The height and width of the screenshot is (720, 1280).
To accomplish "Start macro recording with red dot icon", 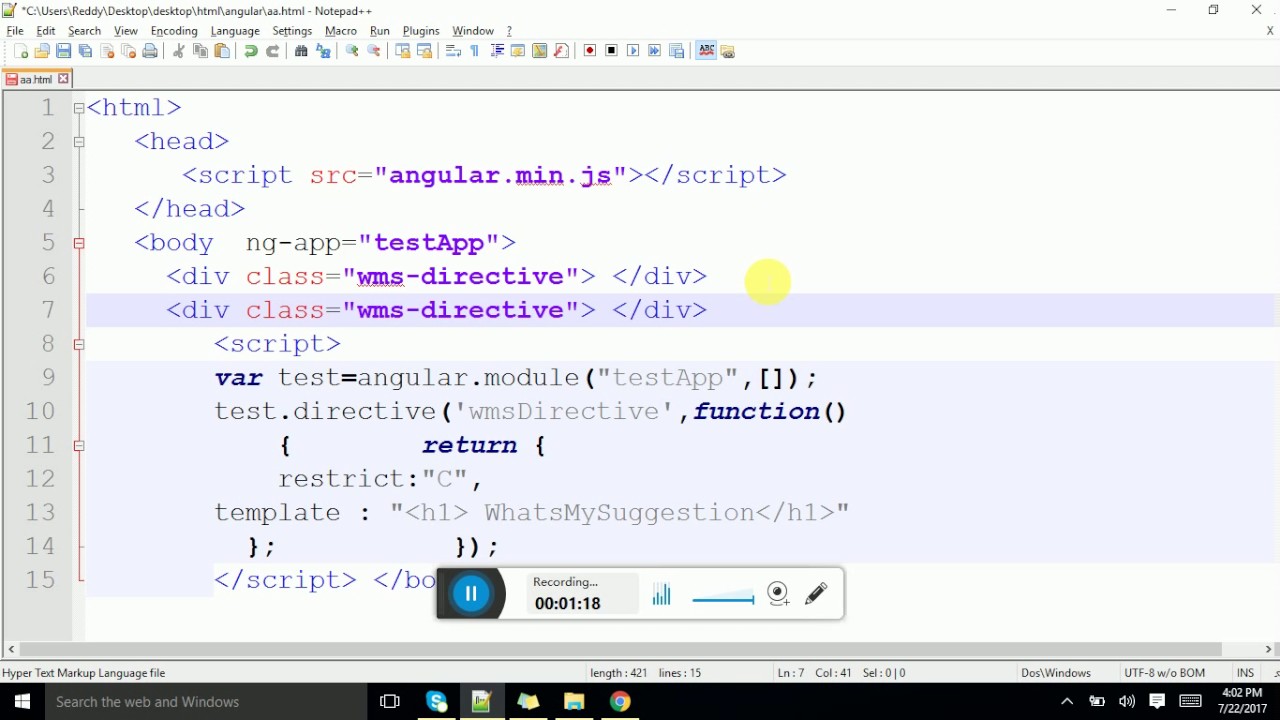I will pos(590,51).
